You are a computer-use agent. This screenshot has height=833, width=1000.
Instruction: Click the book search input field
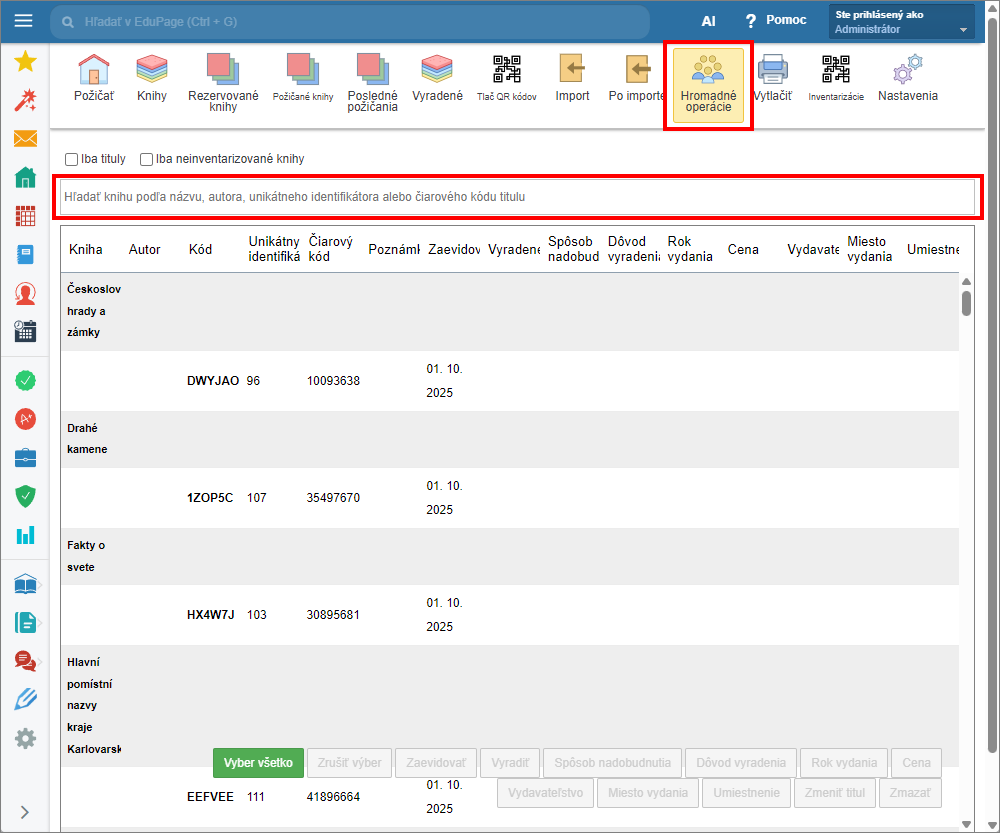[517, 197]
